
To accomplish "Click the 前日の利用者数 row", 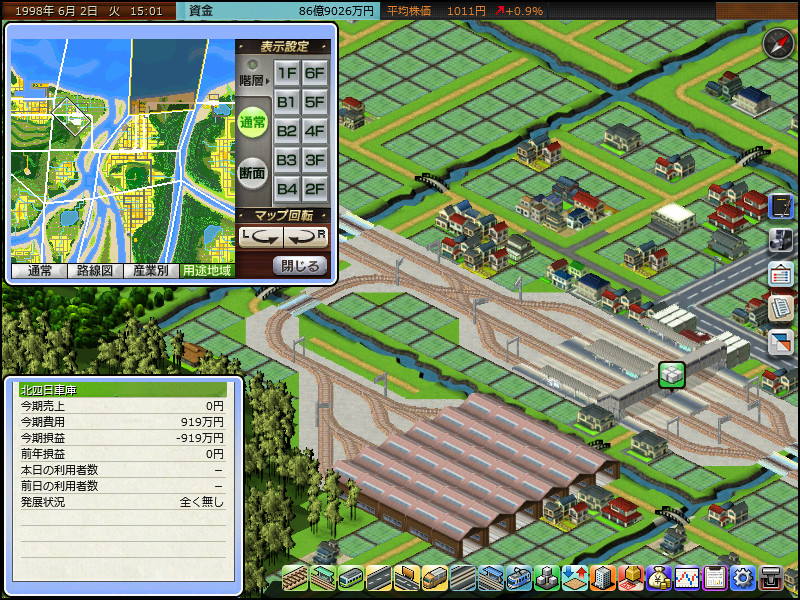I will coord(122,486).
